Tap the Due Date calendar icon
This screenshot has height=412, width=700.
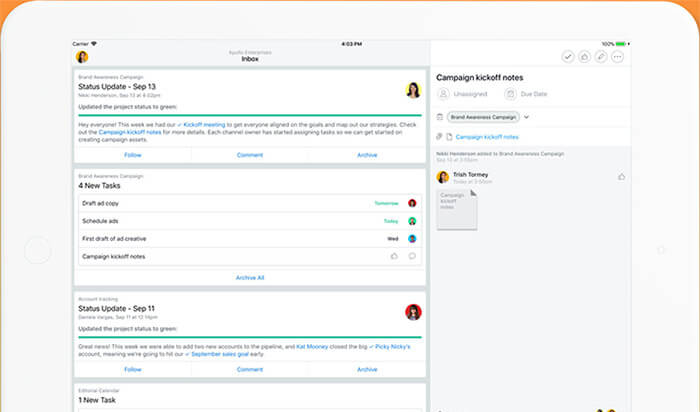tap(510, 94)
